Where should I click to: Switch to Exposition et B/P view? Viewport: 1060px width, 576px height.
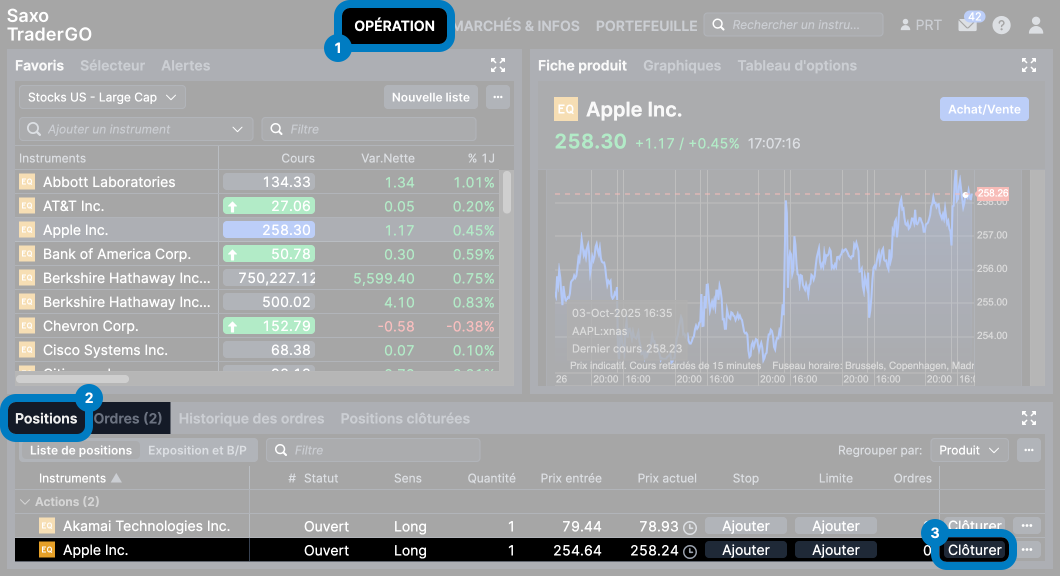point(197,450)
